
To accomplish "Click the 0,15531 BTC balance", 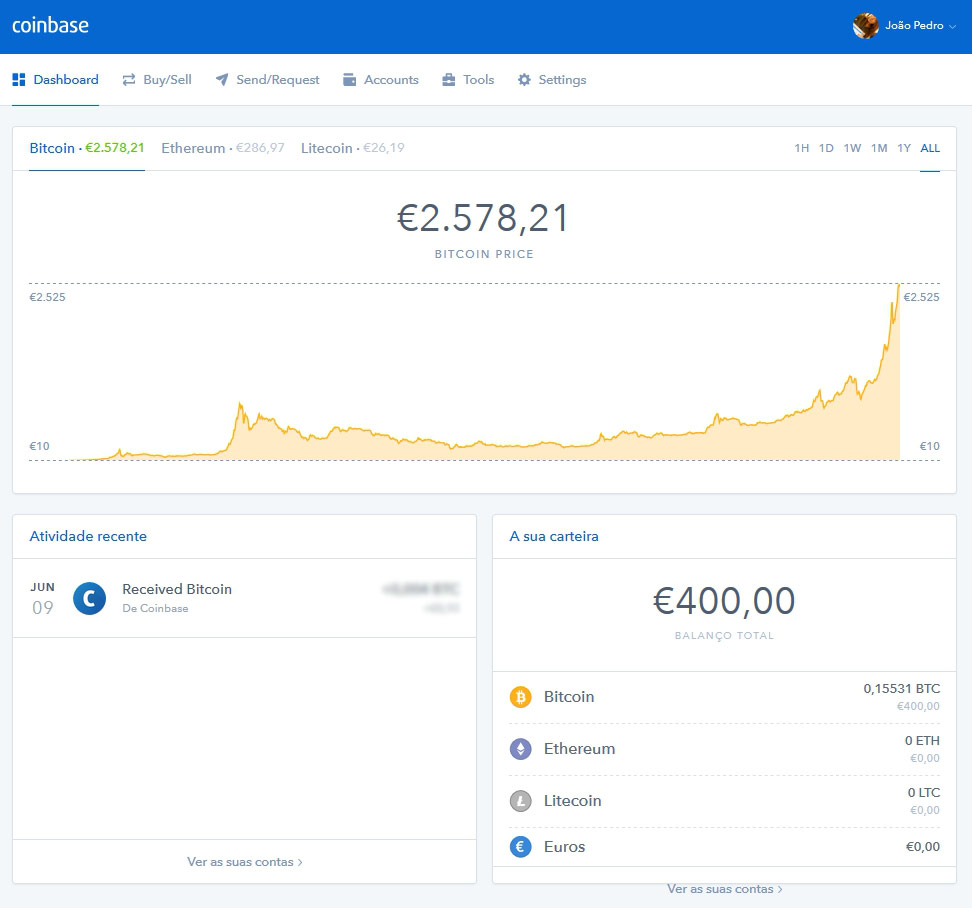I will [901, 689].
